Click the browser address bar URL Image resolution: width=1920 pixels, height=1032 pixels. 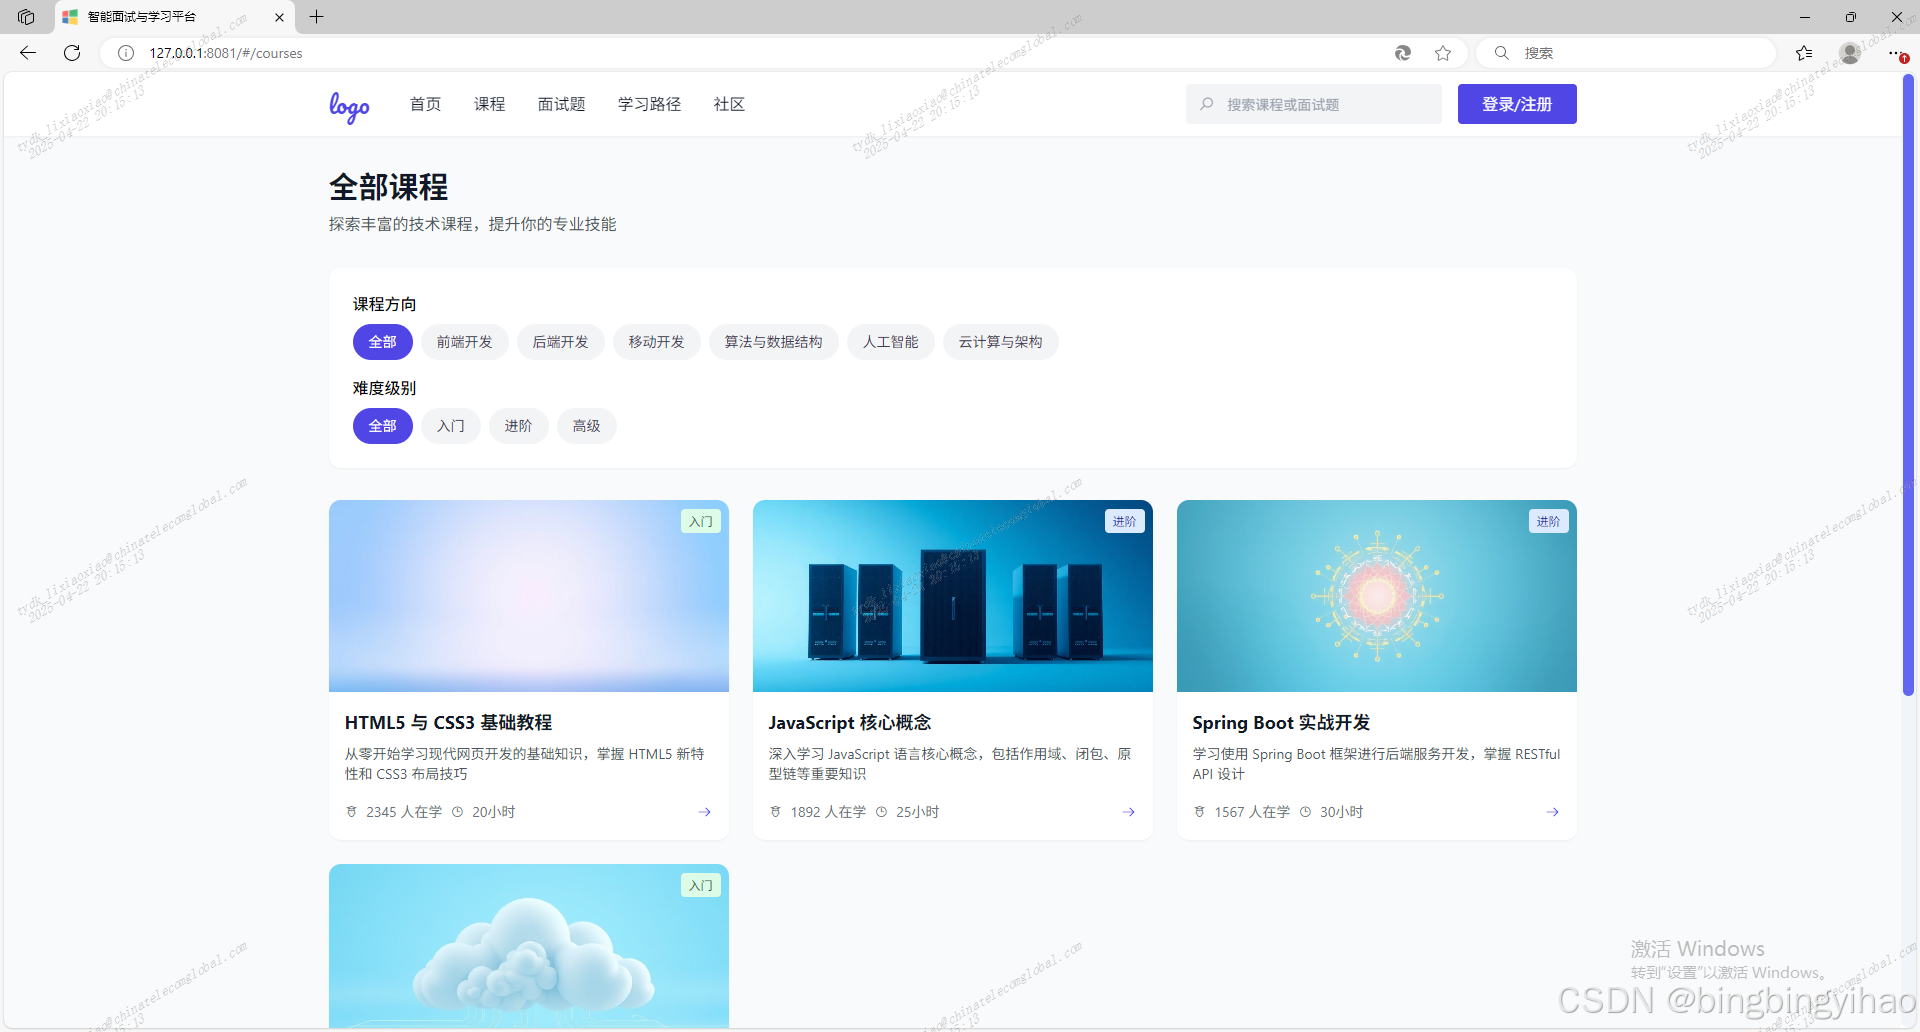coord(226,53)
